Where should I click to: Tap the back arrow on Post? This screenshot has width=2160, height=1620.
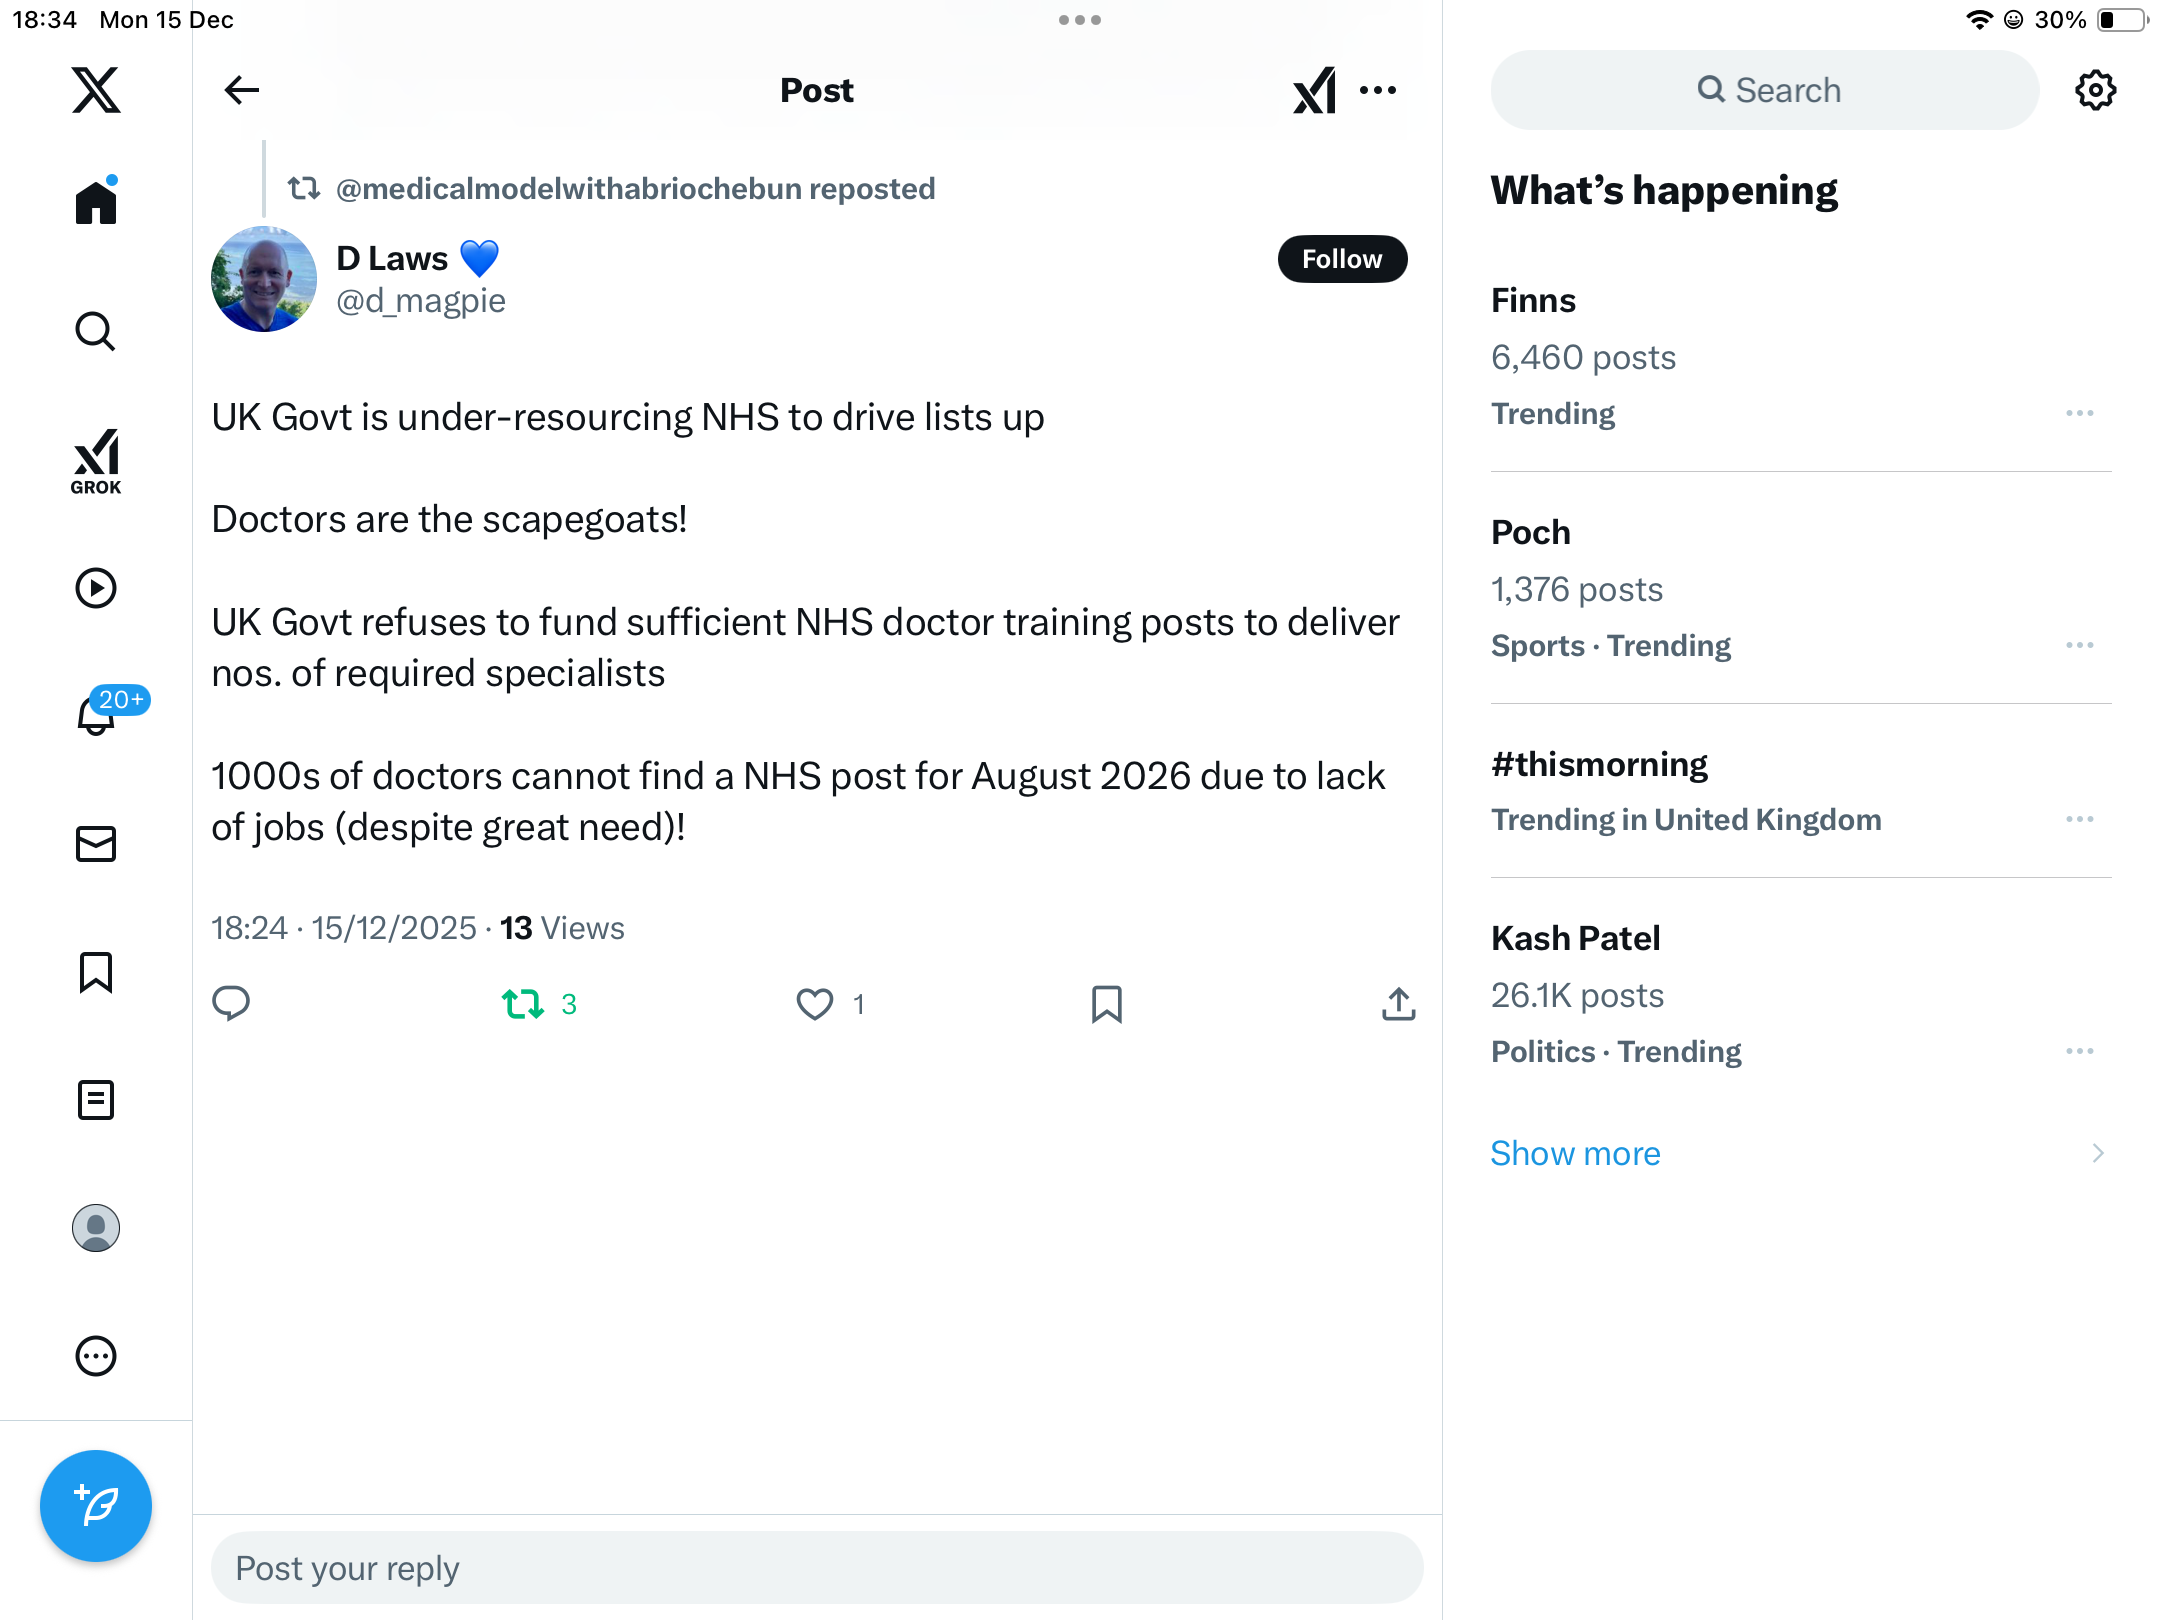coord(242,90)
